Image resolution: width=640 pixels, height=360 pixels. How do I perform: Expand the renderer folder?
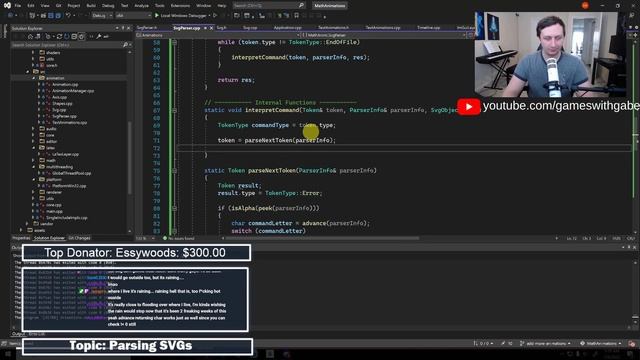pos(33,192)
